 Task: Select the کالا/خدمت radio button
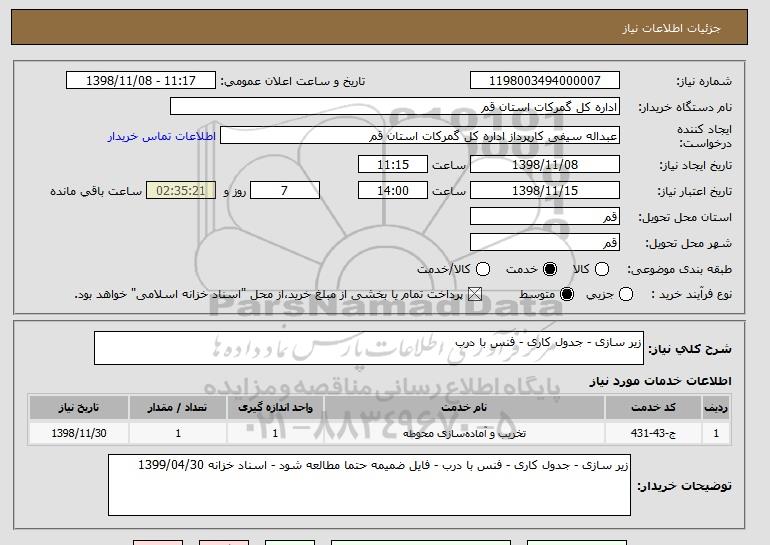click(483, 269)
